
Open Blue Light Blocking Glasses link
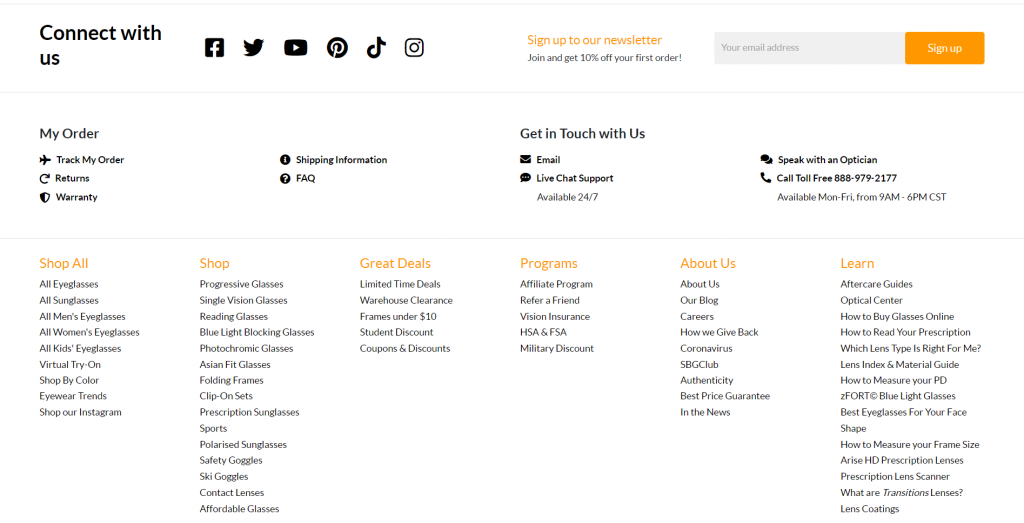point(257,332)
